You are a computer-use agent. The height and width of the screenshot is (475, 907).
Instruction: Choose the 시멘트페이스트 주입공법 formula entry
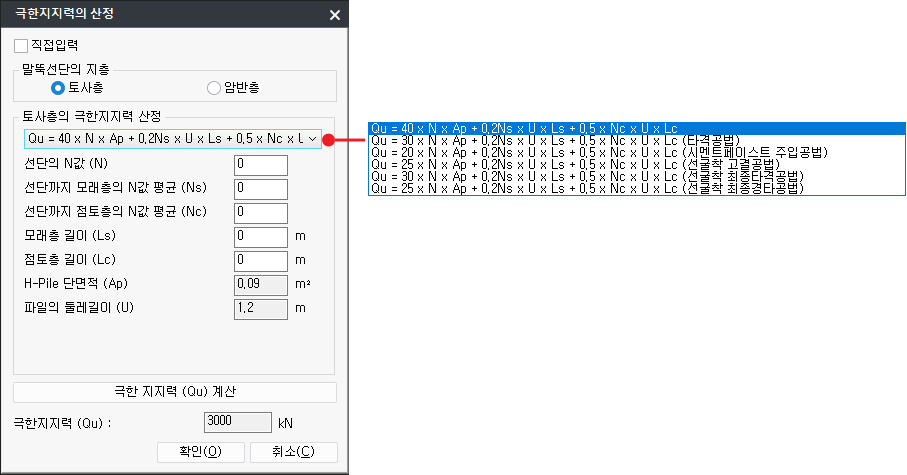584,152
